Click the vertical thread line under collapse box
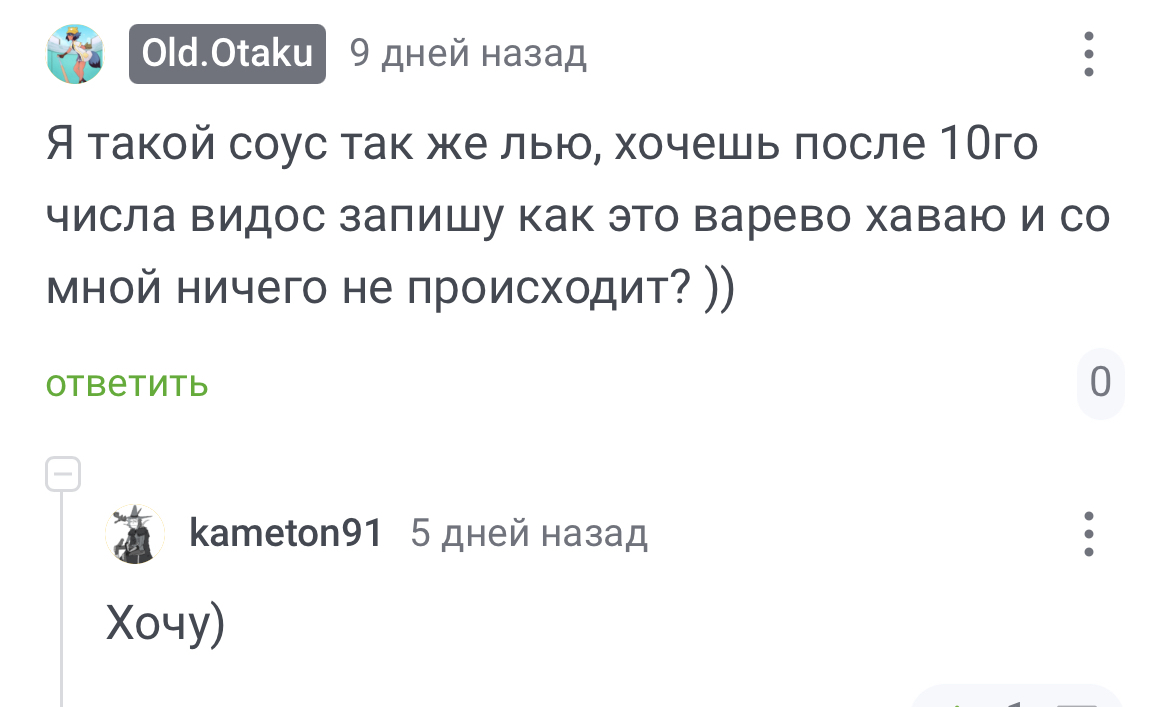The width and height of the screenshot is (1170, 707). click(62, 600)
